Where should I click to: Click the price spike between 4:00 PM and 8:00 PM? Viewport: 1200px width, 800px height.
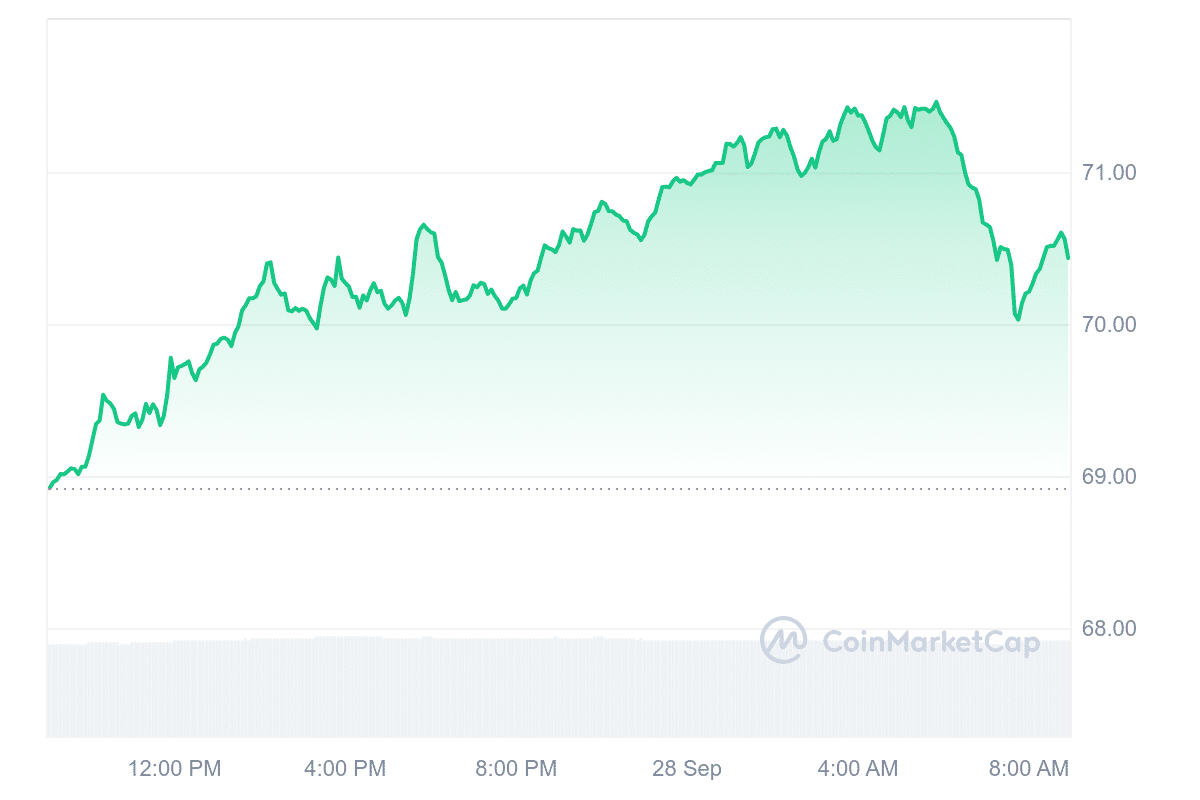point(424,225)
